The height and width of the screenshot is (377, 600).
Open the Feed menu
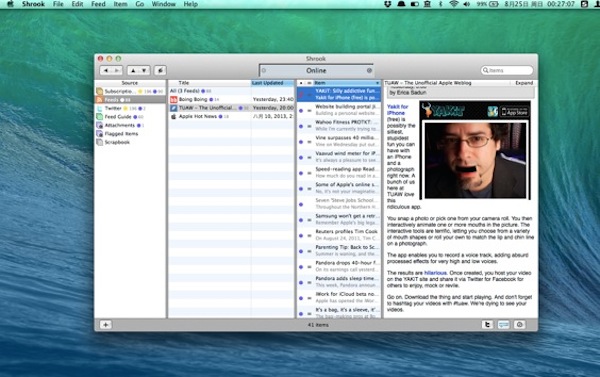coord(98,4)
